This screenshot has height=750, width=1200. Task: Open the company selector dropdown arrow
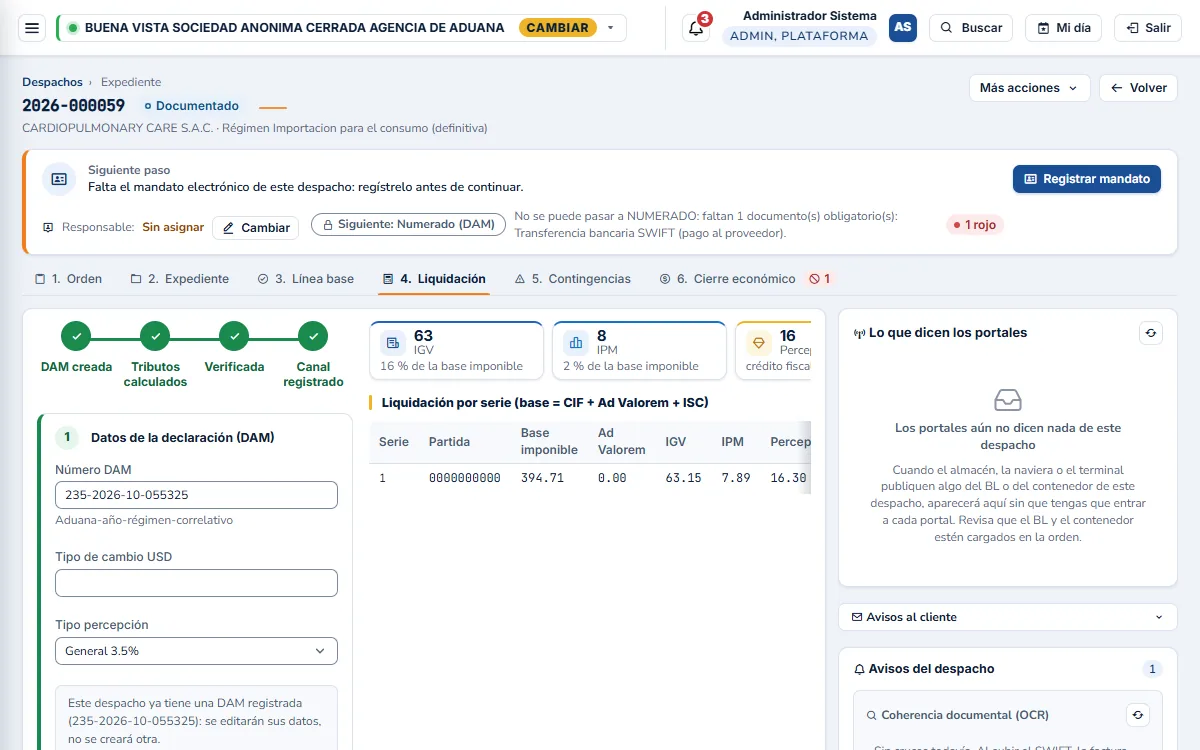point(611,28)
